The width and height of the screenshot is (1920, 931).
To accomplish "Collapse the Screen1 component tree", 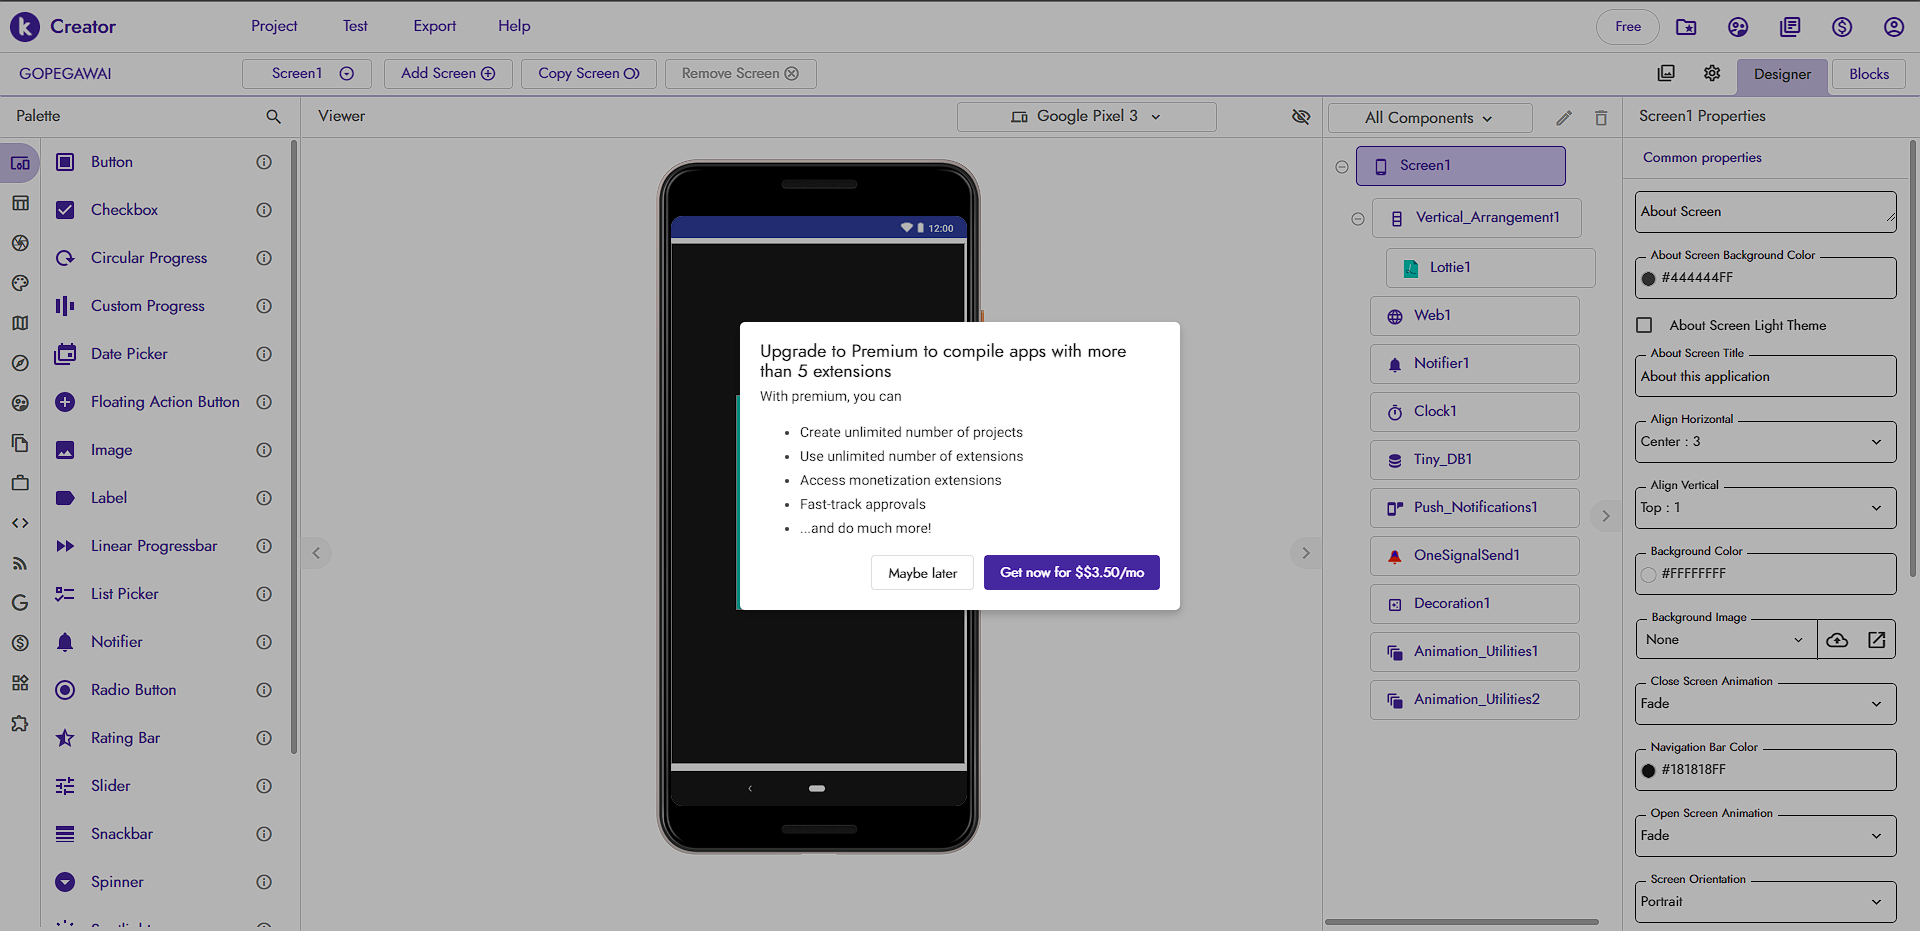I will pyautogui.click(x=1342, y=167).
